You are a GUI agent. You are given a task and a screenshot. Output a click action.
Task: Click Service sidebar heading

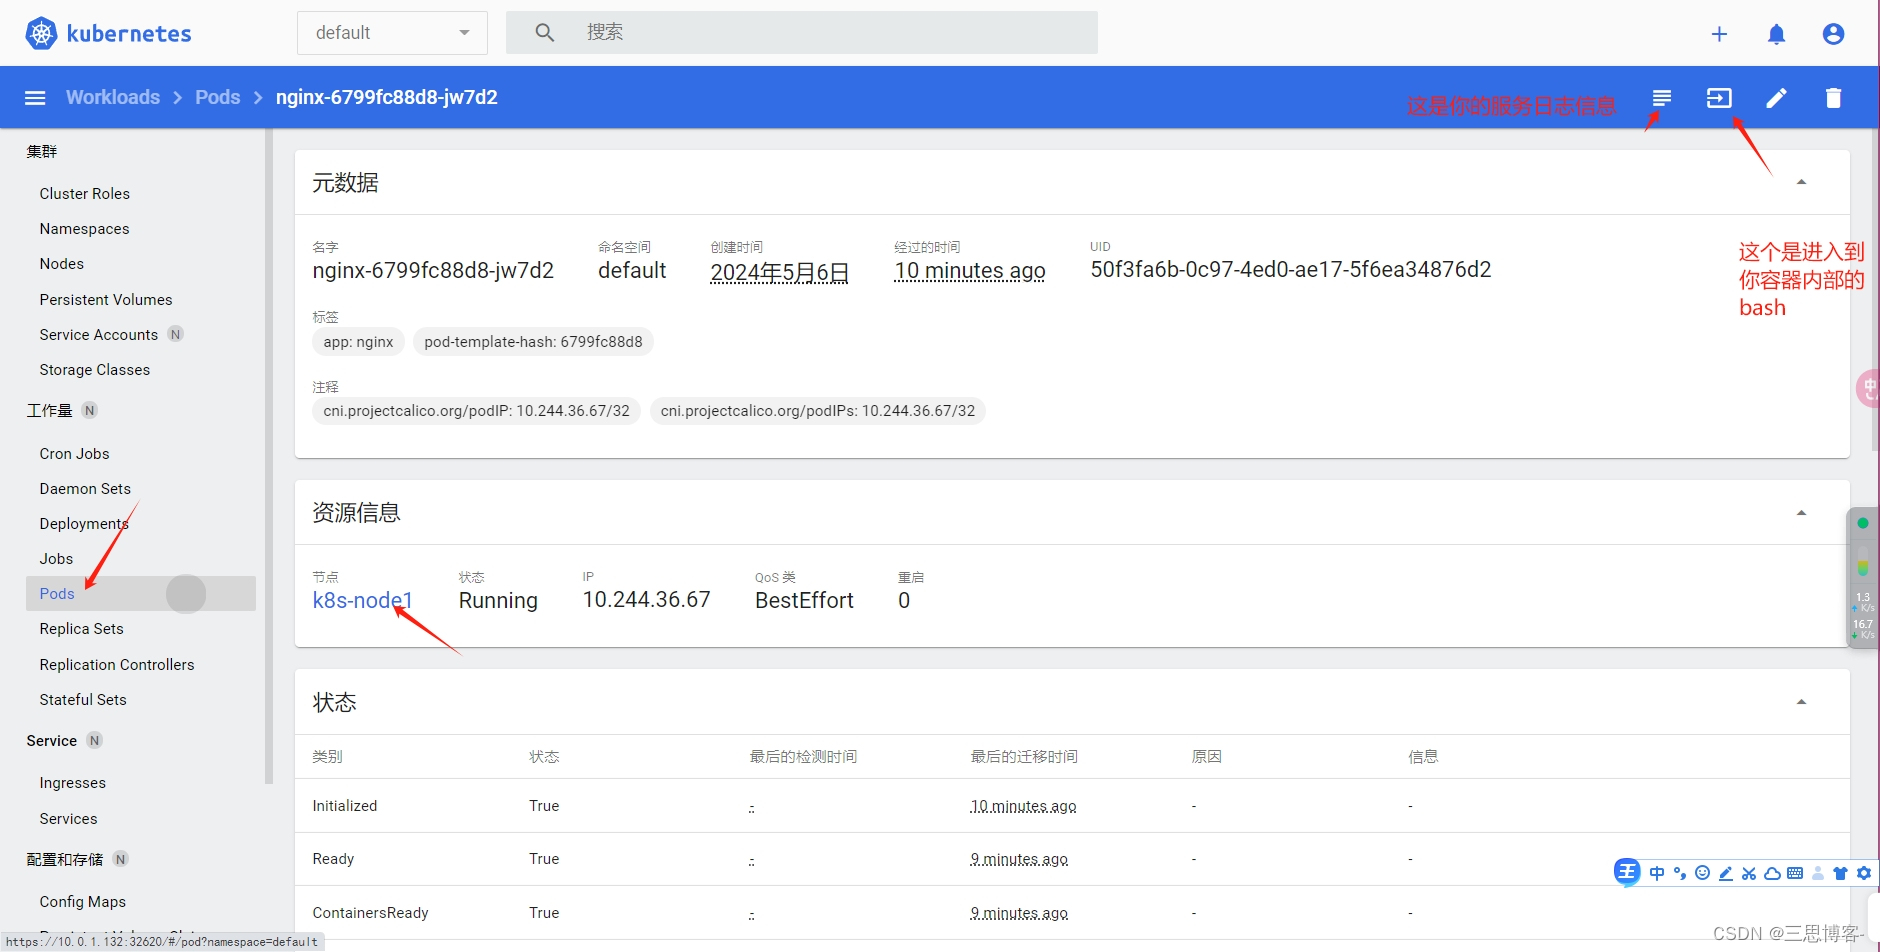click(x=51, y=741)
